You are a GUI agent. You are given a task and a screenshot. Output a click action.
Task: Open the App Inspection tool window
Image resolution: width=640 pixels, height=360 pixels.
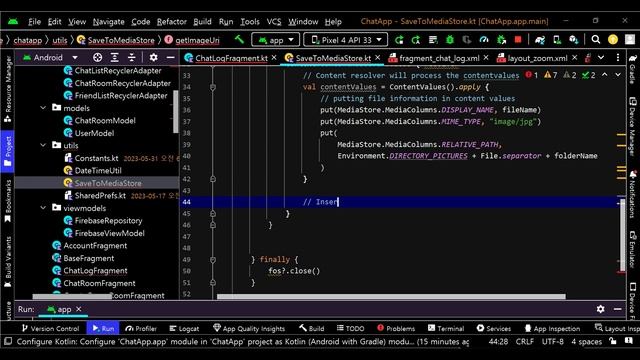click(x=552, y=328)
